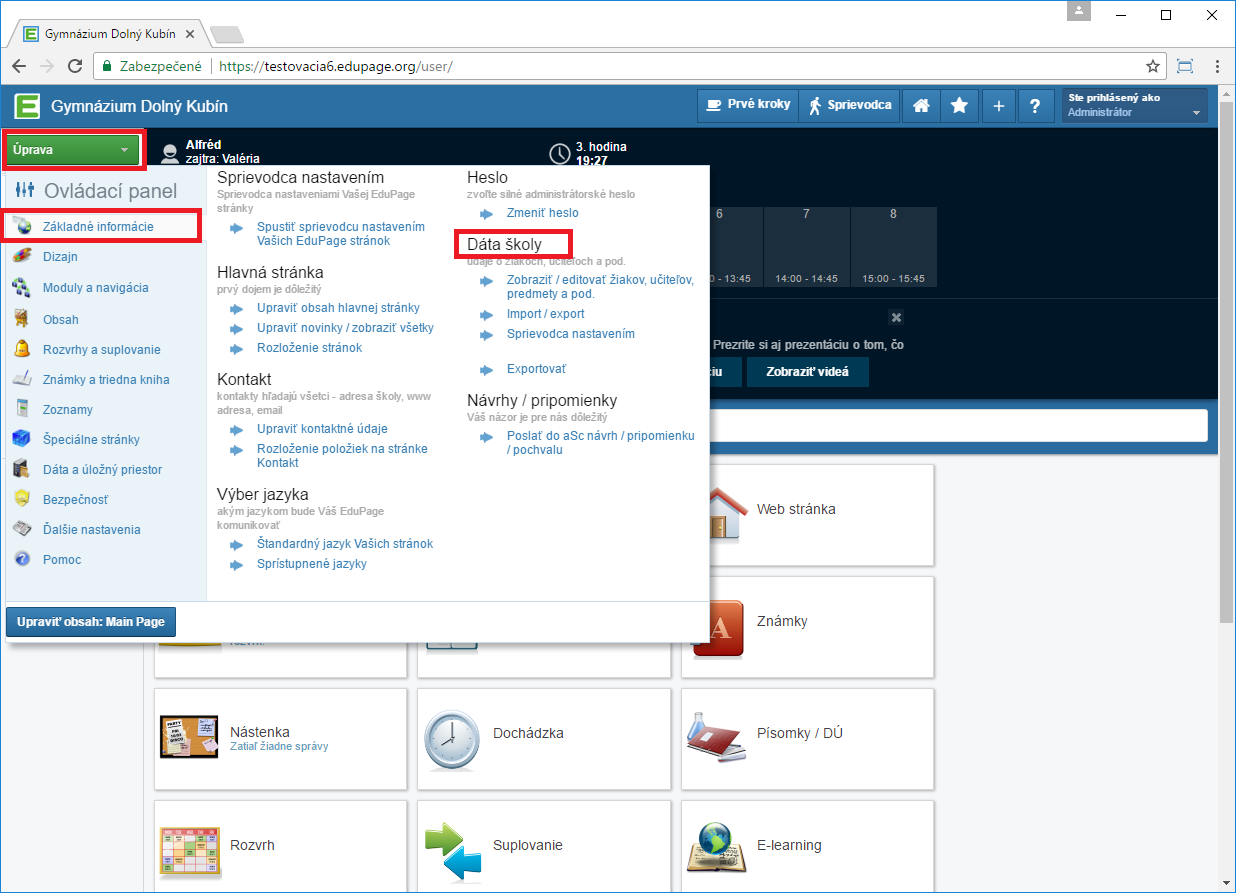Image resolution: width=1236 pixels, height=893 pixels.
Task: Click the Známky a triedna kniha icon
Action: [x=22, y=380]
